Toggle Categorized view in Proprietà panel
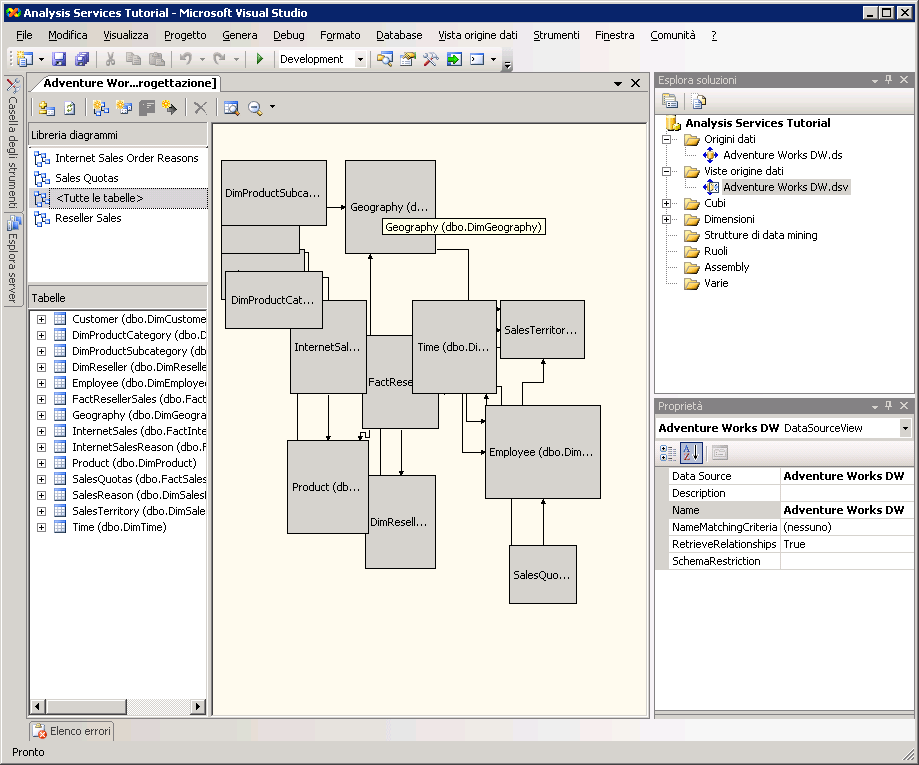919x765 pixels. [668, 453]
